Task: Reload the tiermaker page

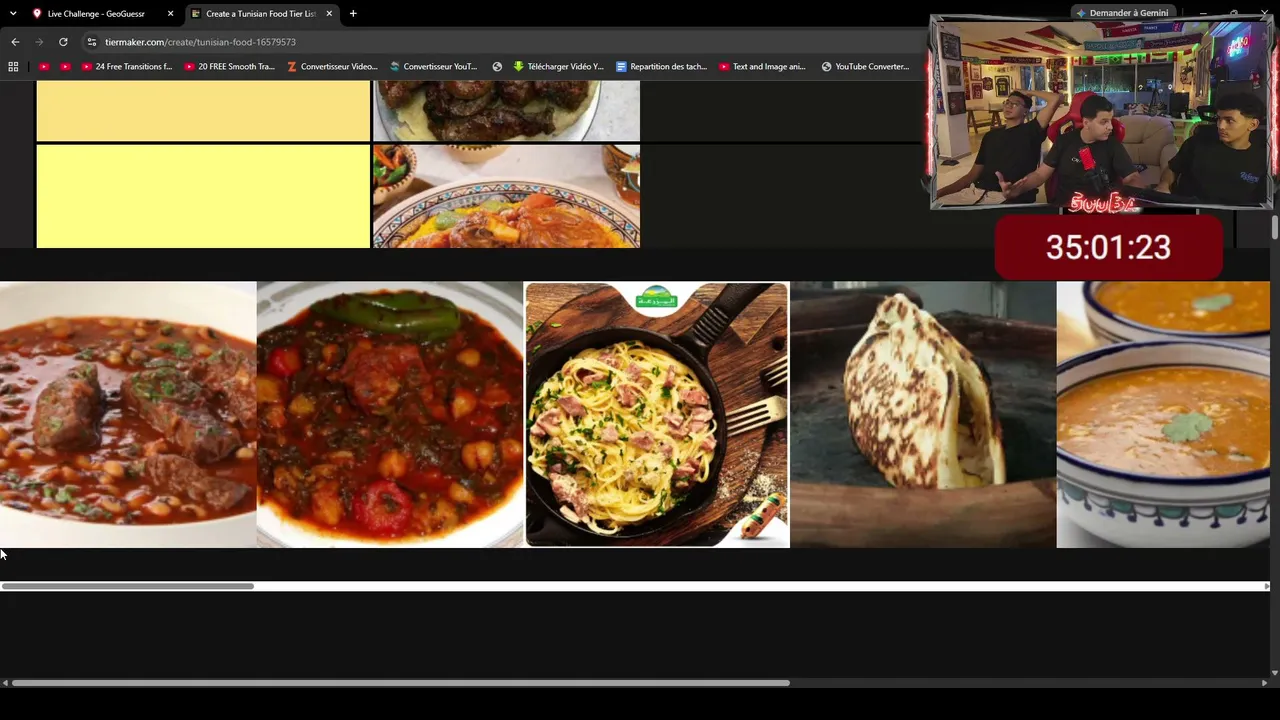Action: [x=63, y=42]
